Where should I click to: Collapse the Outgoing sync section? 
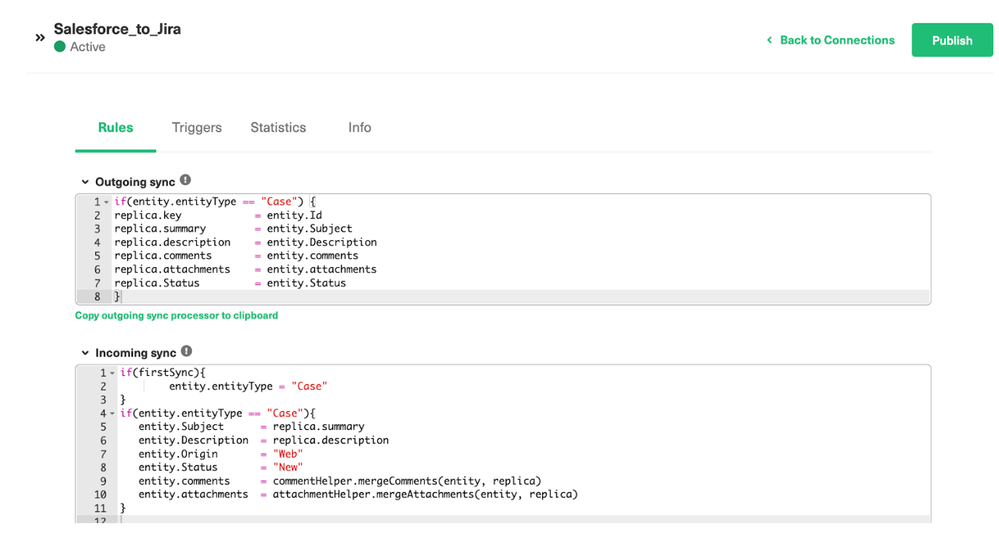85,181
